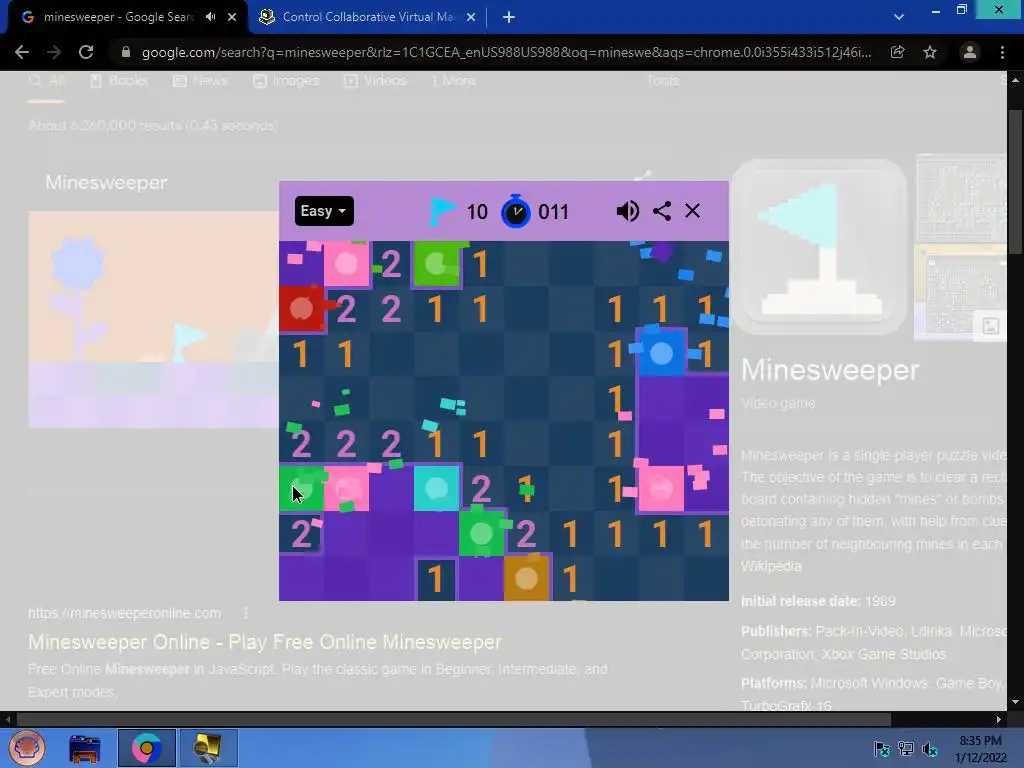Share the Minesweeper game

tap(662, 211)
